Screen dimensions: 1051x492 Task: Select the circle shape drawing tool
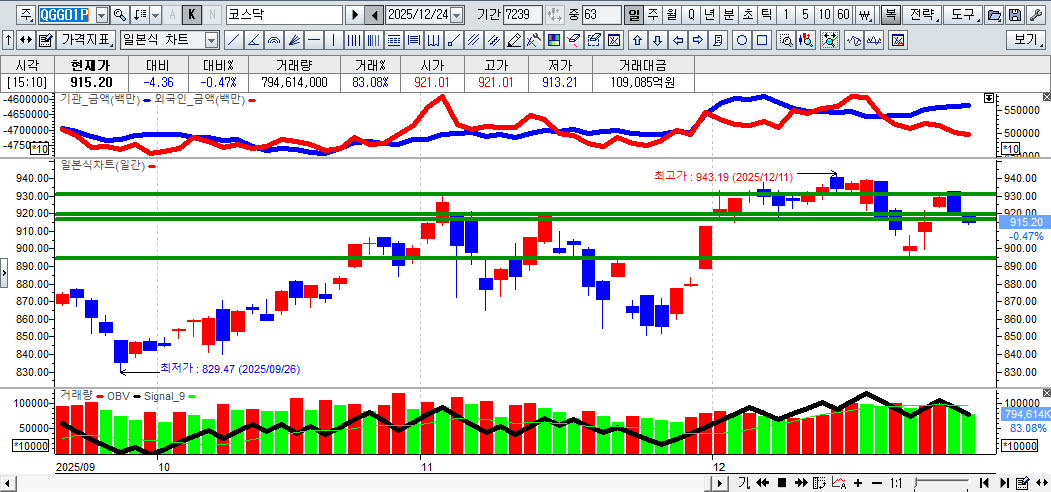click(742, 40)
